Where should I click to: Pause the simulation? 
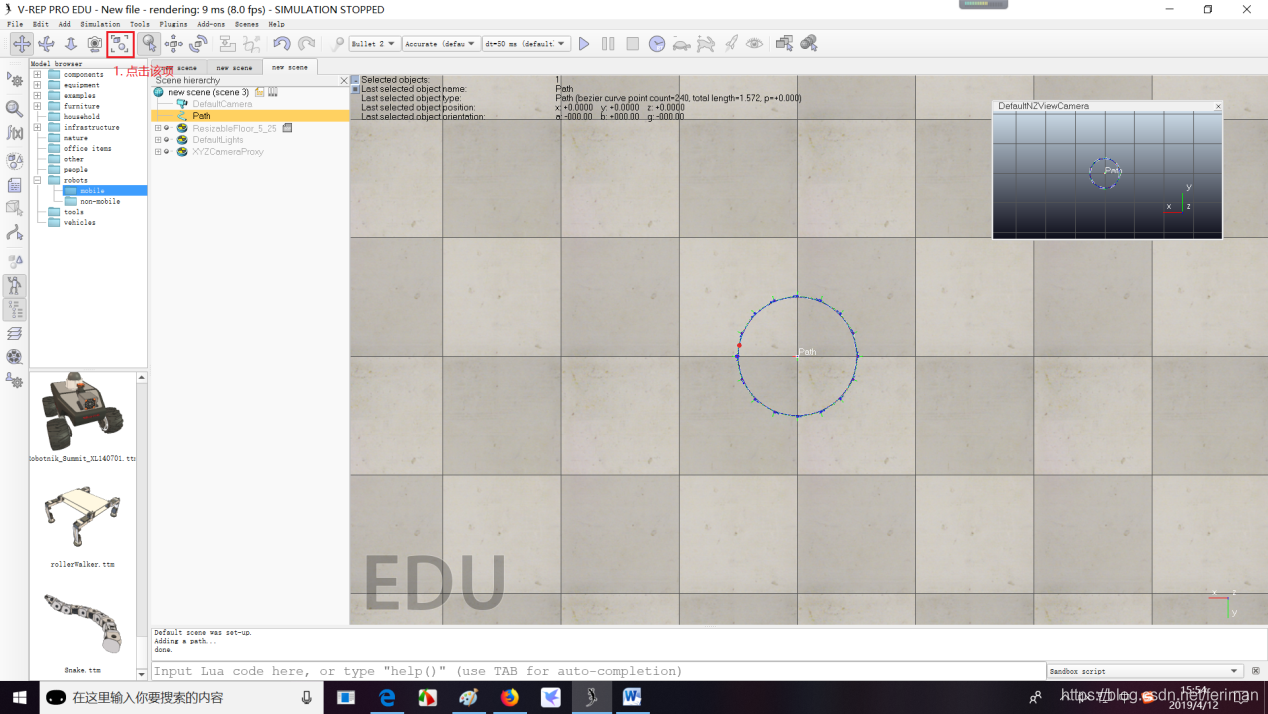608,44
